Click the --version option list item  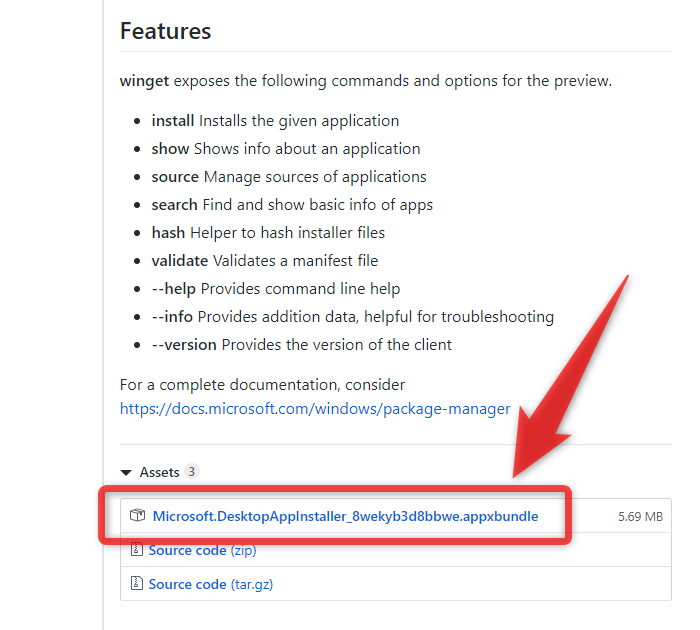301,345
